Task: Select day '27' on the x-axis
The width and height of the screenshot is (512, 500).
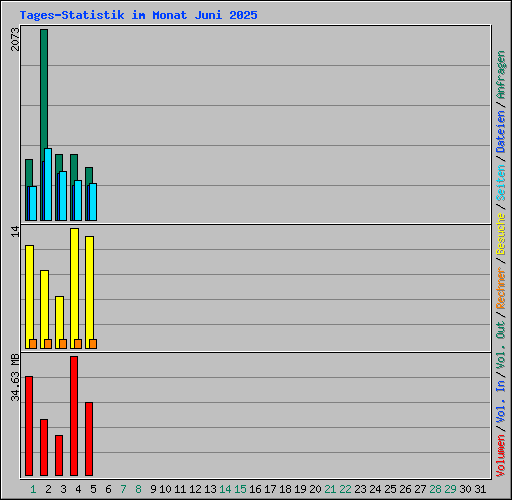Action: coord(420,489)
